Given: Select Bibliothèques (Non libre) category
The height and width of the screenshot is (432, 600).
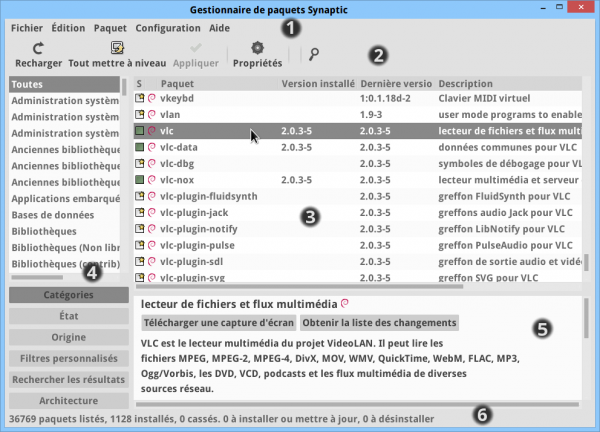Looking at the screenshot, I should (64, 248).
